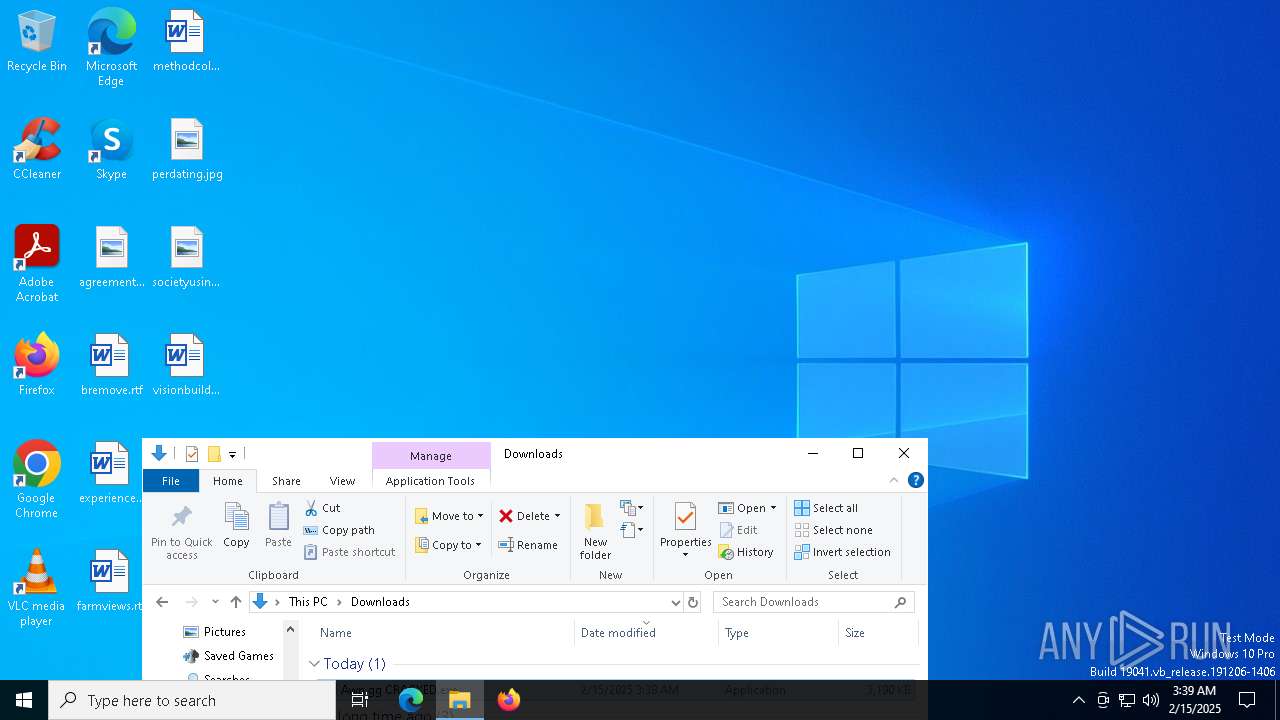Minimize the ribbon with chevron

click(894, 480)
